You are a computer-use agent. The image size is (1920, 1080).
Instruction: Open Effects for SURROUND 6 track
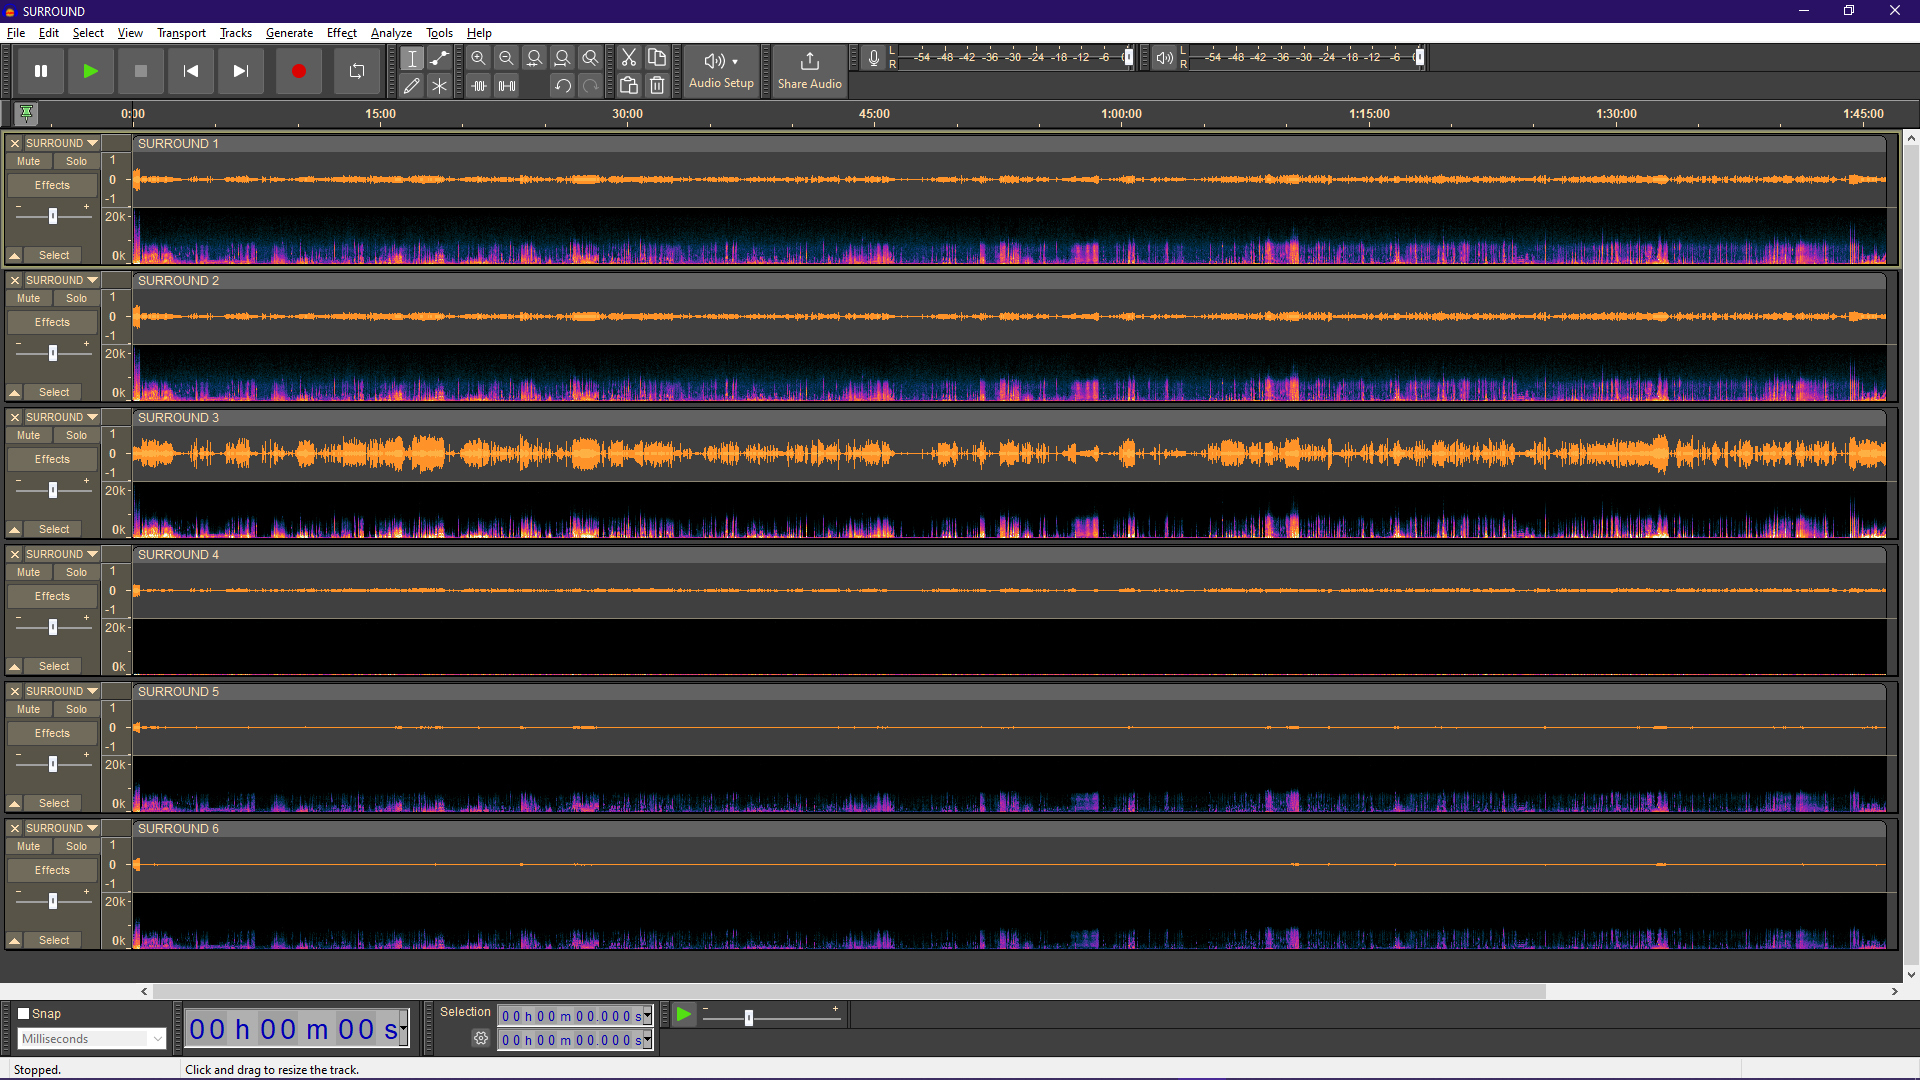[x=53, y=870]
